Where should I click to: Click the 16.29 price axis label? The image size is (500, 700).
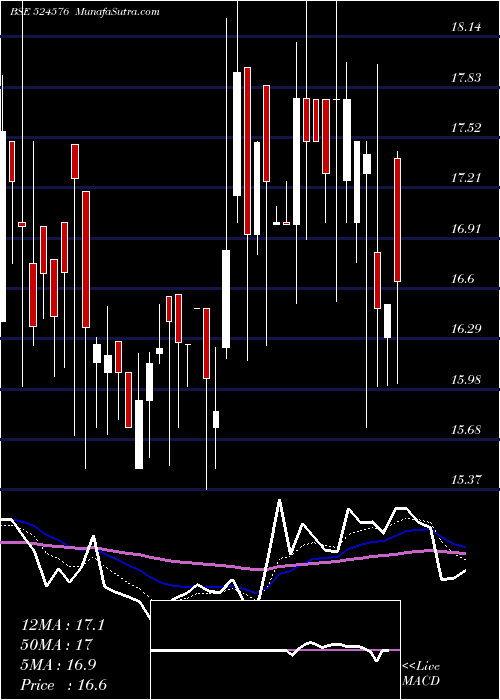tap(466, 329)
